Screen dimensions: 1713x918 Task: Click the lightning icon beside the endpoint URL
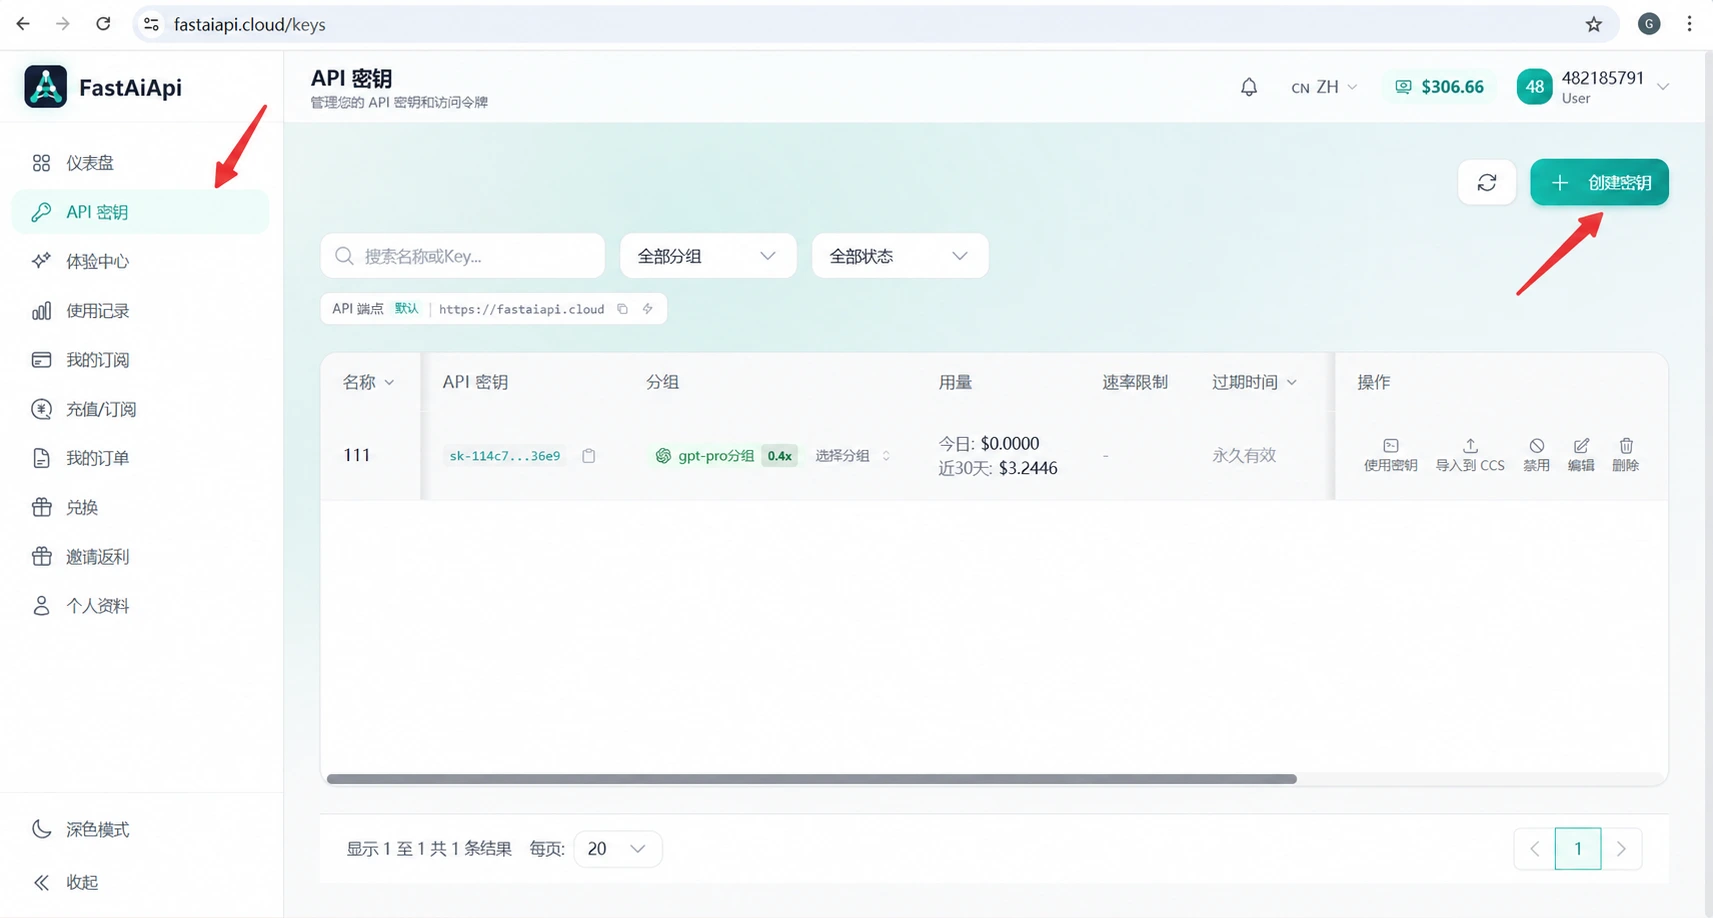coord(648,309)
